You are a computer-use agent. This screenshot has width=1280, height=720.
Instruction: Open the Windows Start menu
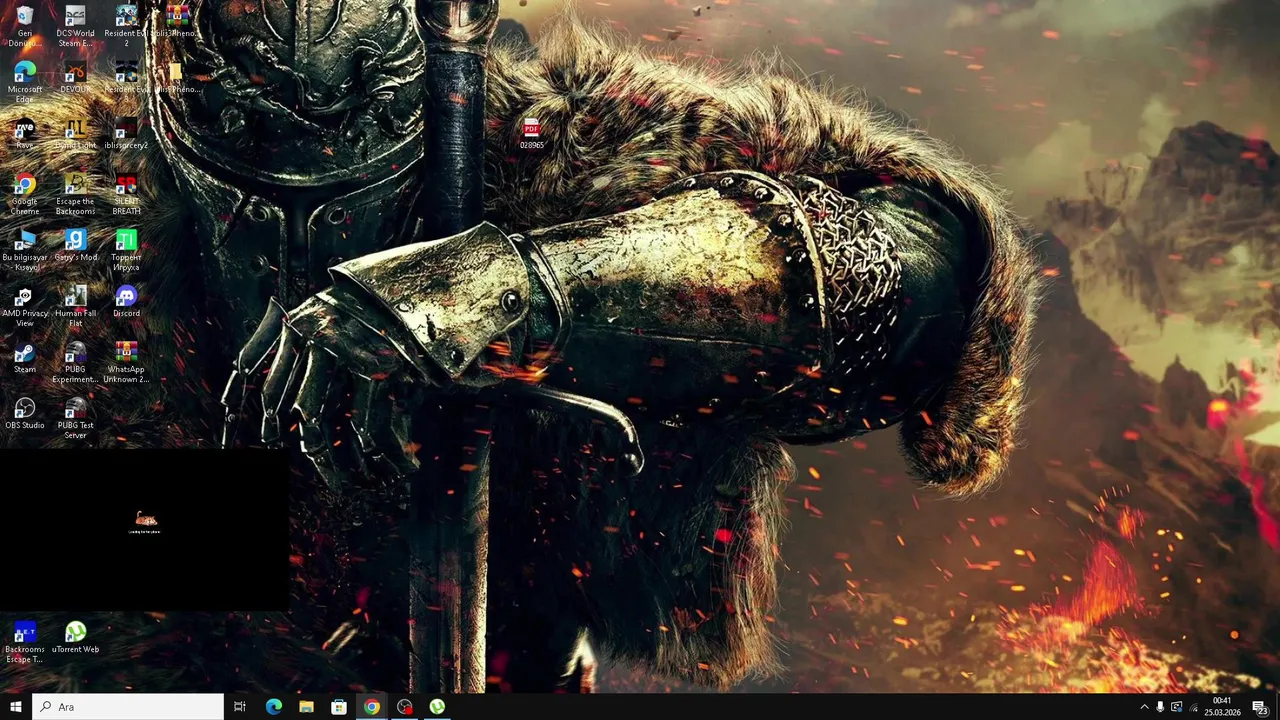[16, 707]
